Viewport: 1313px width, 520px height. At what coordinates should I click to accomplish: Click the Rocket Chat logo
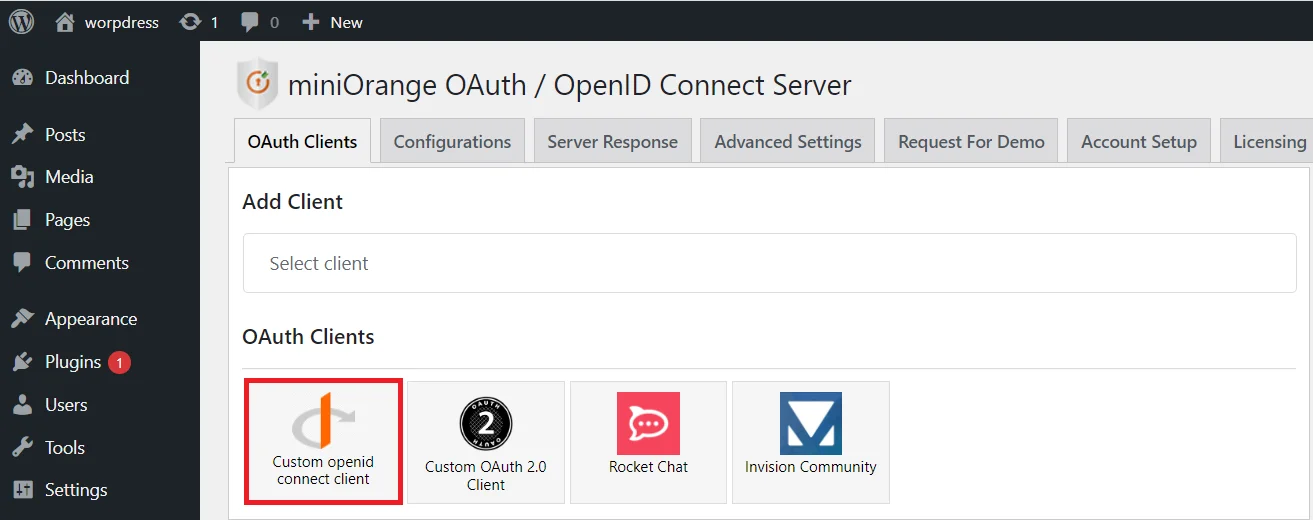(x=648, y=423)
